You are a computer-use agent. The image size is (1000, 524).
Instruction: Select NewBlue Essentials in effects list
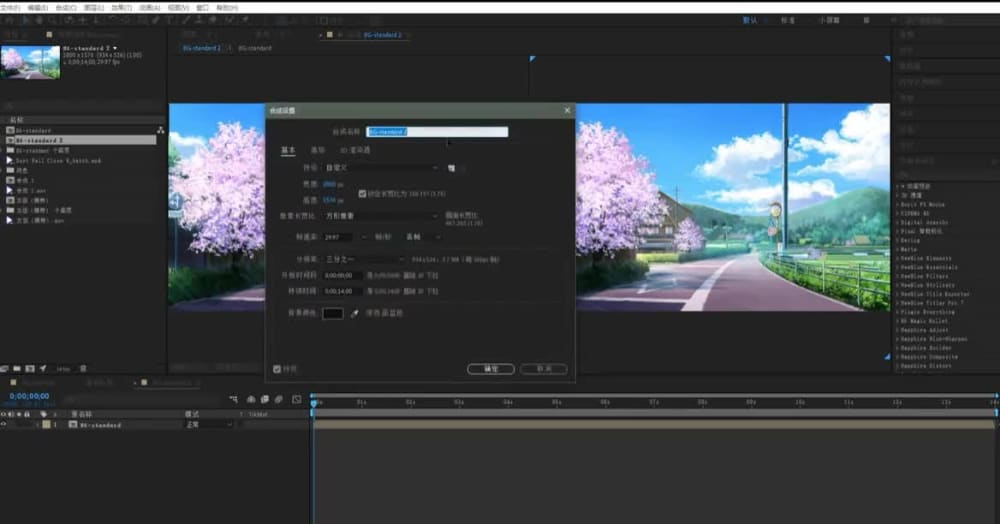929,268
